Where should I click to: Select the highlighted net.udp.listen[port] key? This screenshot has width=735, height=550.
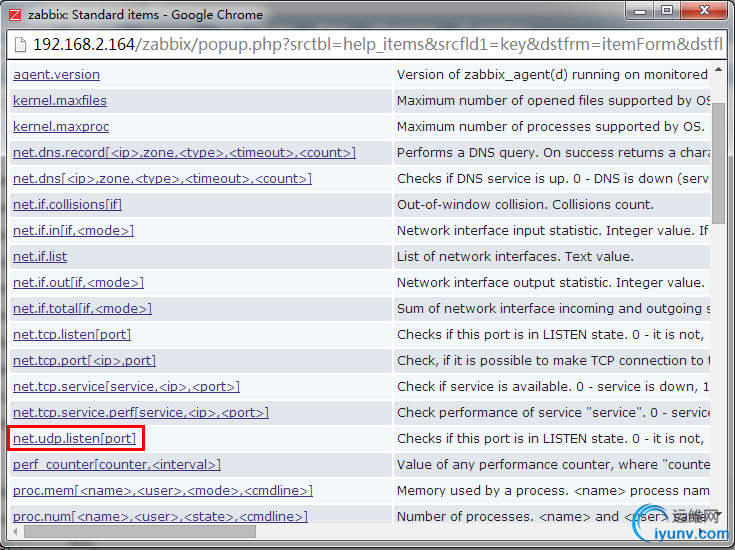click(x=75, y=438)
